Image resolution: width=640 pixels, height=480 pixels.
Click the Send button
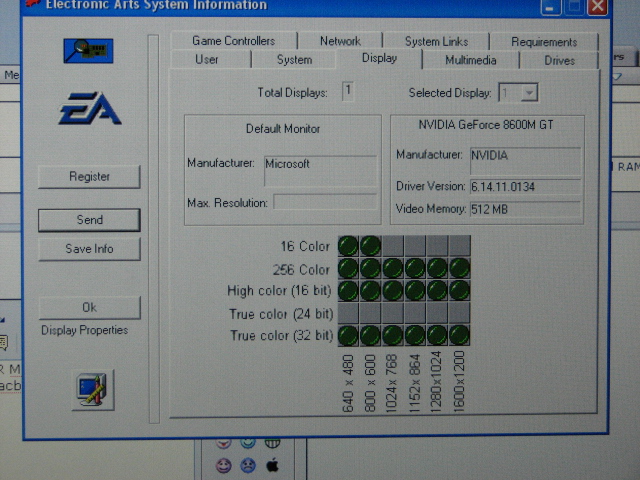[x=89, y=220]
